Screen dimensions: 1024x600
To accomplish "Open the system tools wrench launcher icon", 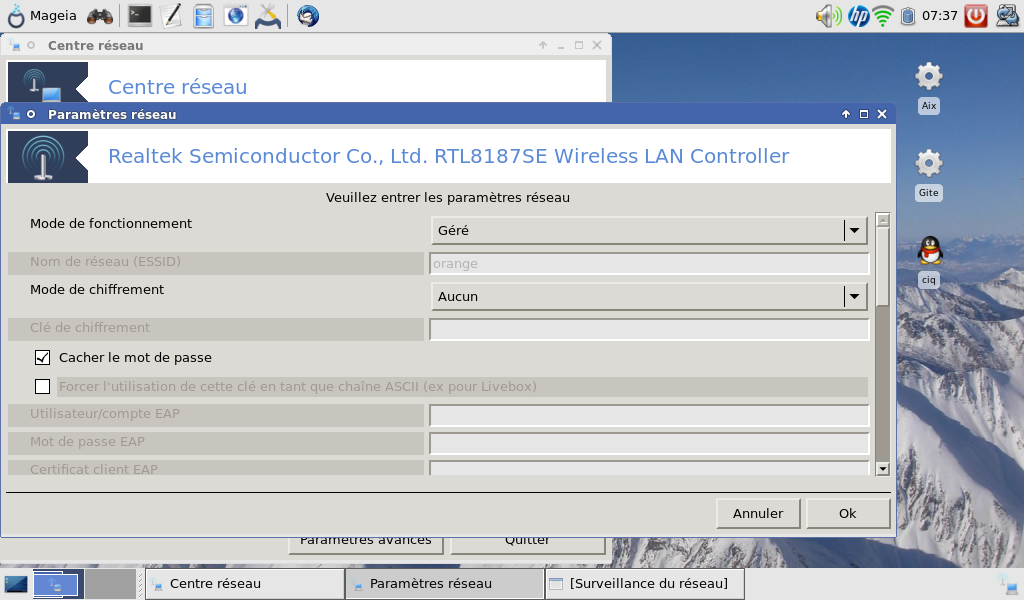I will coord(268,16).
